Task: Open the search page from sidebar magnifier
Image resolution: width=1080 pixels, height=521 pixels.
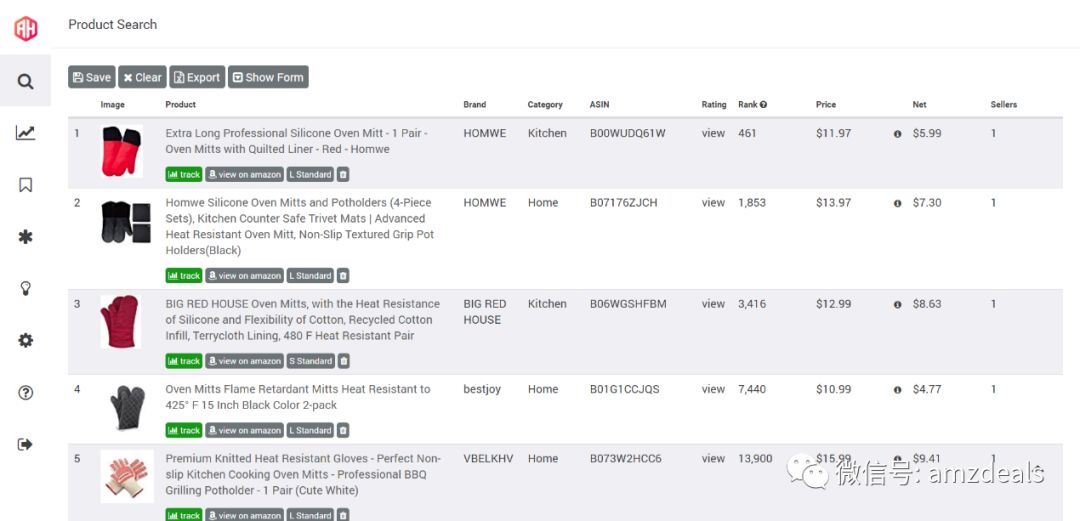Action: tap(25, 81)
